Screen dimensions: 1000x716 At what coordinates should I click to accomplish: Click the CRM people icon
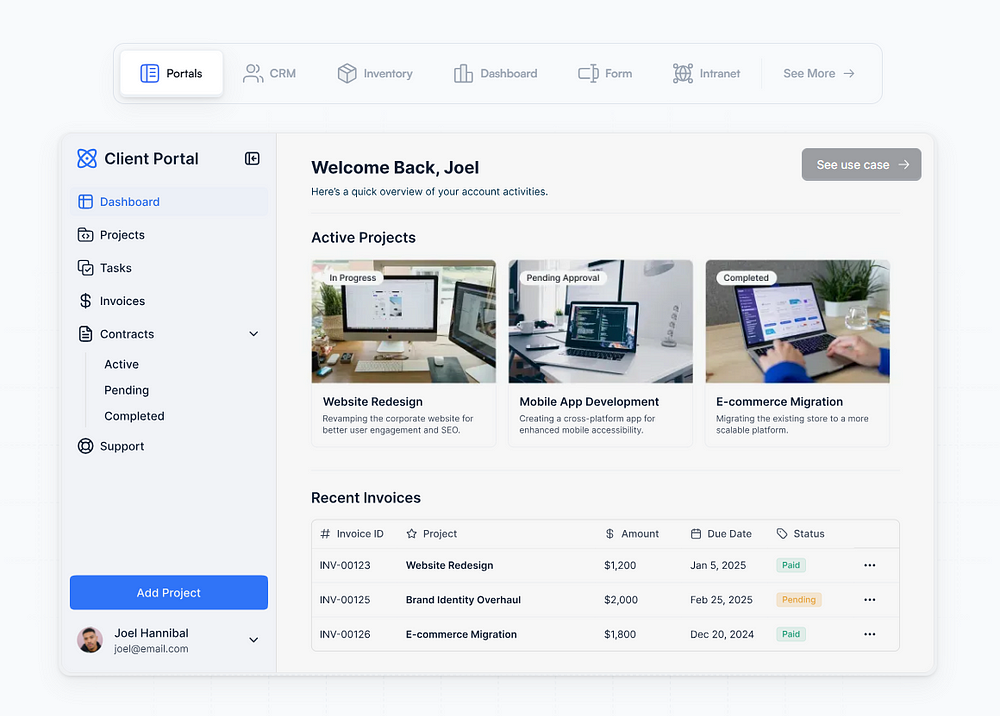(x=253, y=73)
